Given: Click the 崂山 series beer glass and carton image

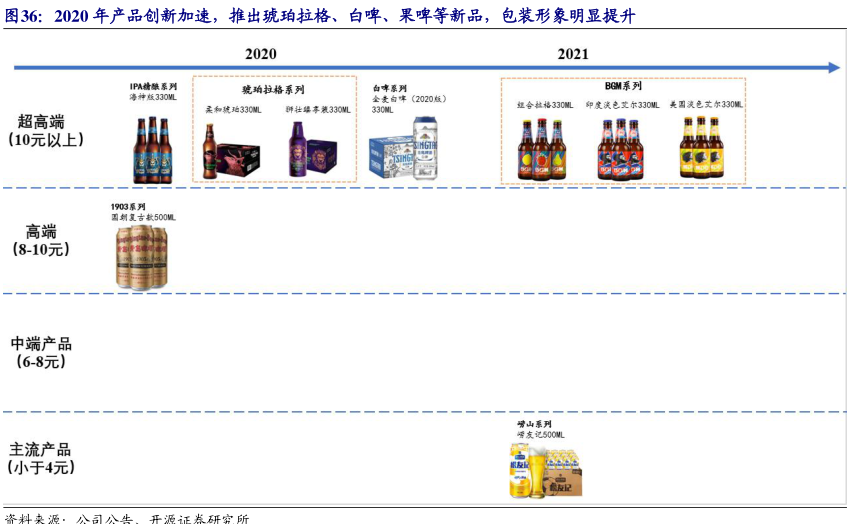Looking at the screenshot, I should coord(546,470).
